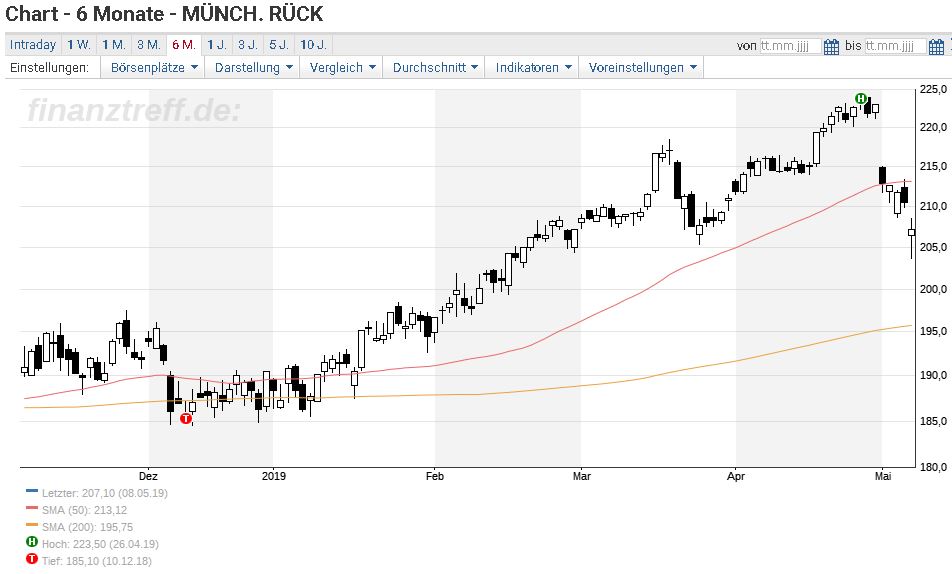The height and width of the screenshot is (574, 952).
Task: Click the 'Mai' x-axis month label
Action: [883, 476]
